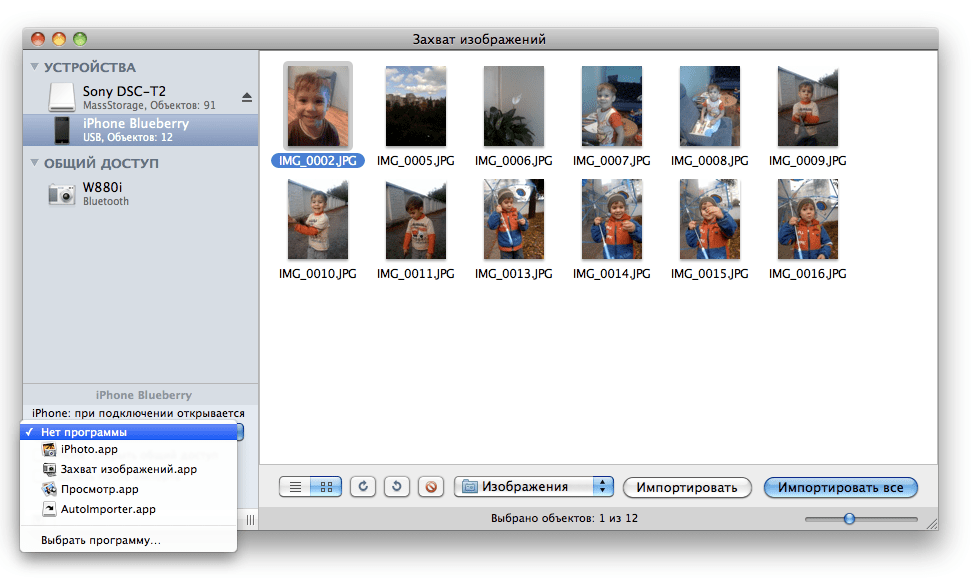Image resolution: width=979 pixels, height=580 pixels.
Task: Collapse the УСТРОЙСТВА section
Action: click(x=34, y=66)
